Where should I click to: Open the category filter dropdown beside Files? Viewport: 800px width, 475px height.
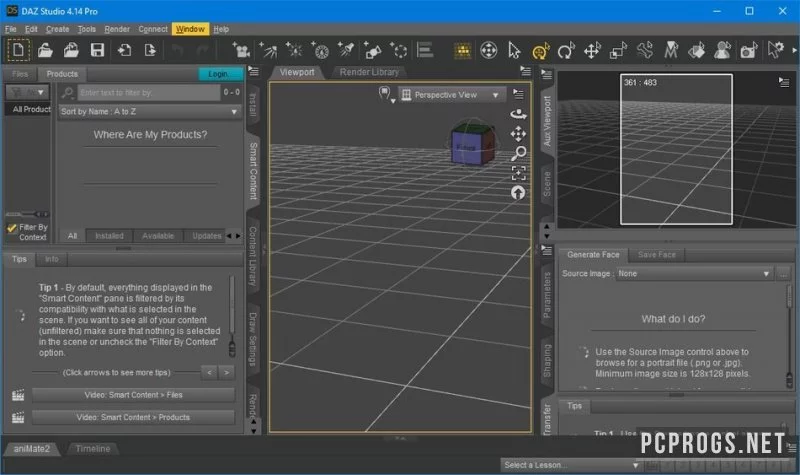[27, 92]
